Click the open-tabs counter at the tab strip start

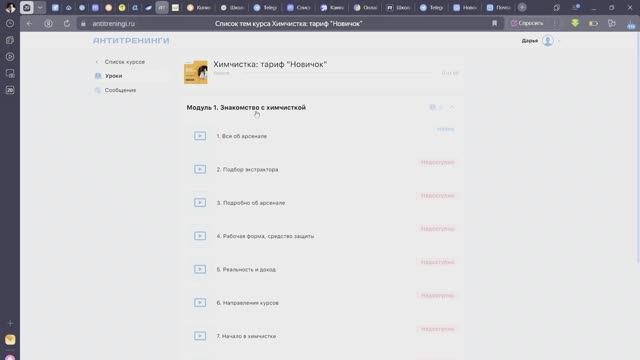pos(27,7)
